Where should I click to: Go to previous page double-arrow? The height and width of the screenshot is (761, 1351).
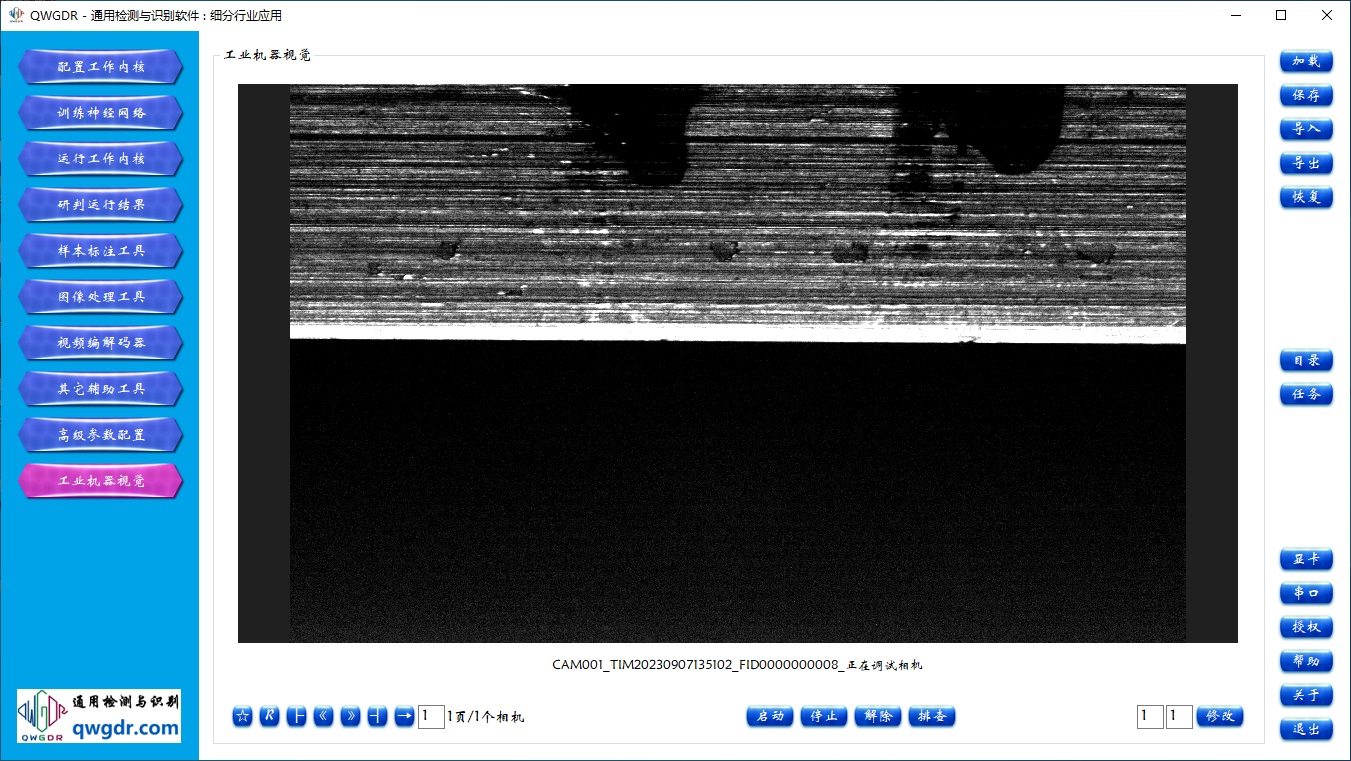pyautogui.click(x=323, y=716)
